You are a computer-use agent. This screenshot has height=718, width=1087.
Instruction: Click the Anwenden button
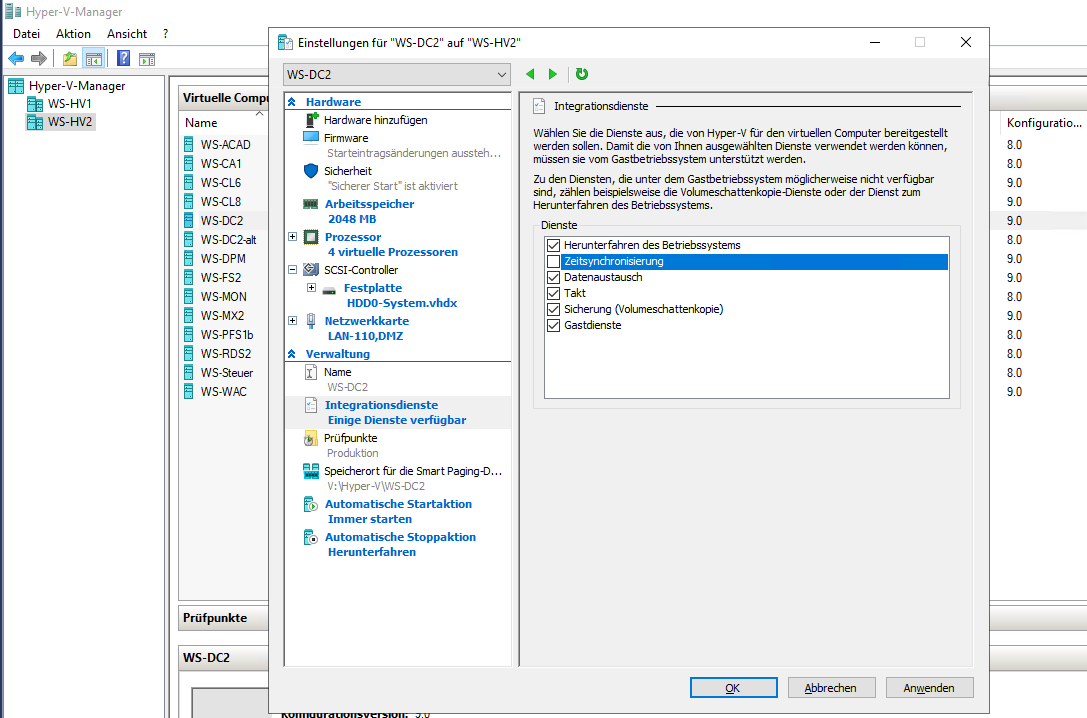pos(930,688)
